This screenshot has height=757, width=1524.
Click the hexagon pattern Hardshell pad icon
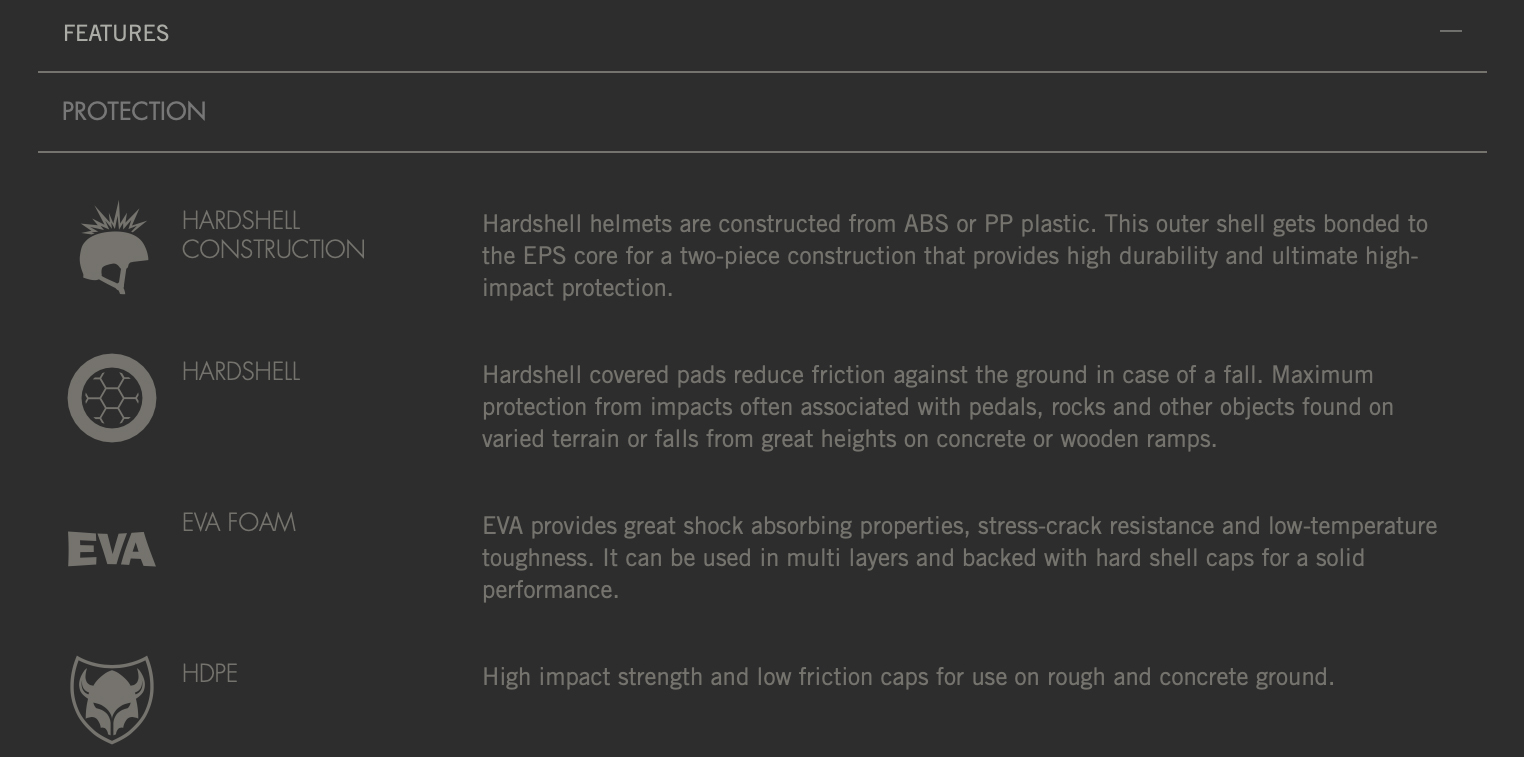(112, 398)
